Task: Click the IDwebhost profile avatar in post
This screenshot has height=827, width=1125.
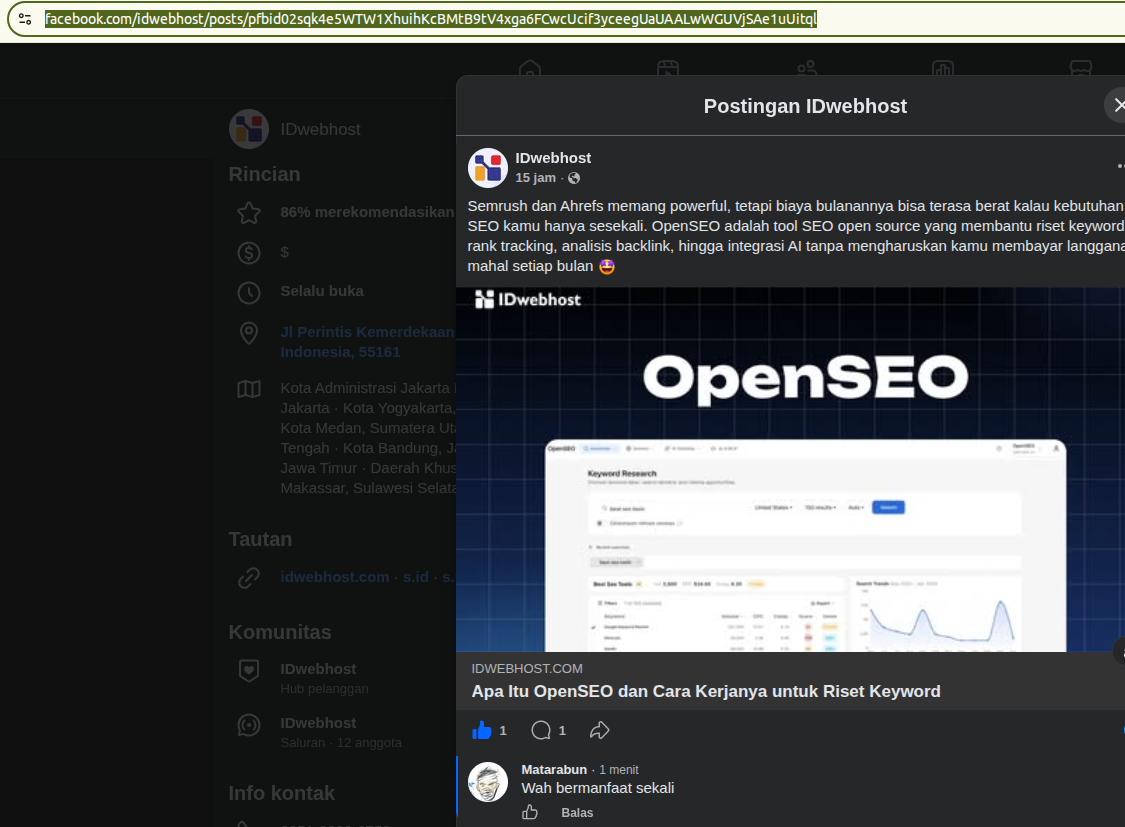Action: [488, 168]
